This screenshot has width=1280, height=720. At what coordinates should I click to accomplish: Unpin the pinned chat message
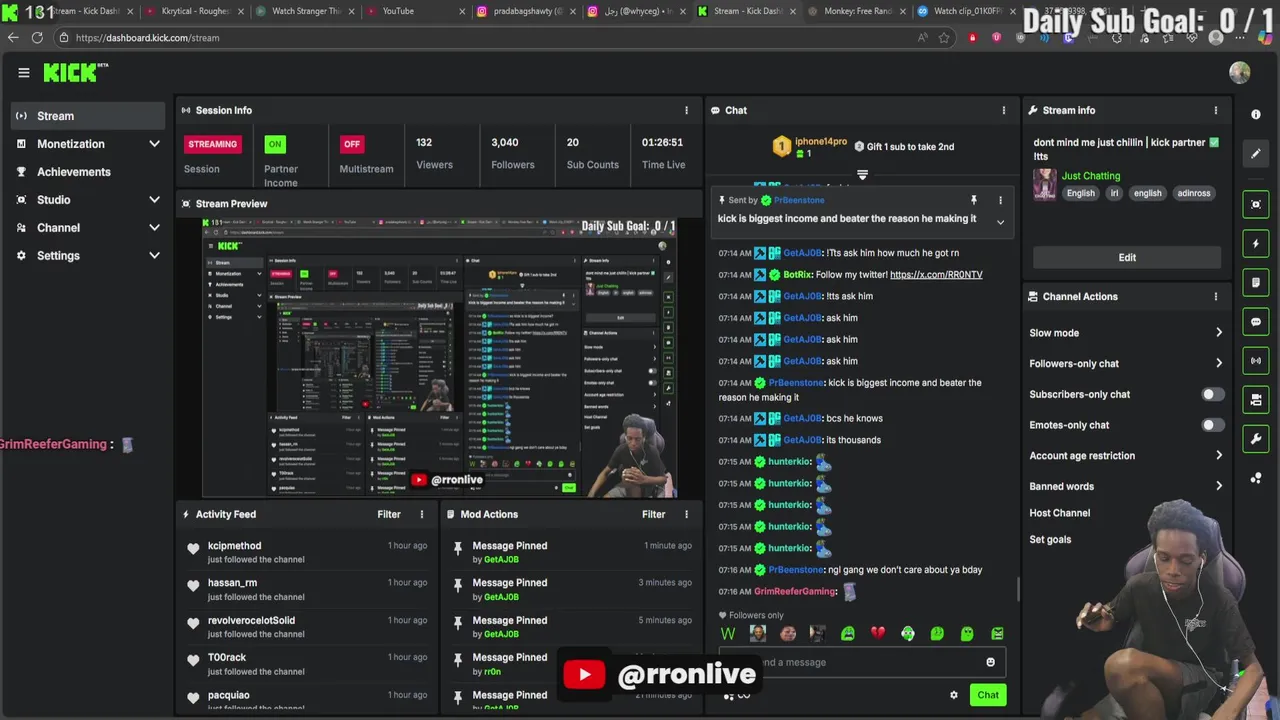973,200
